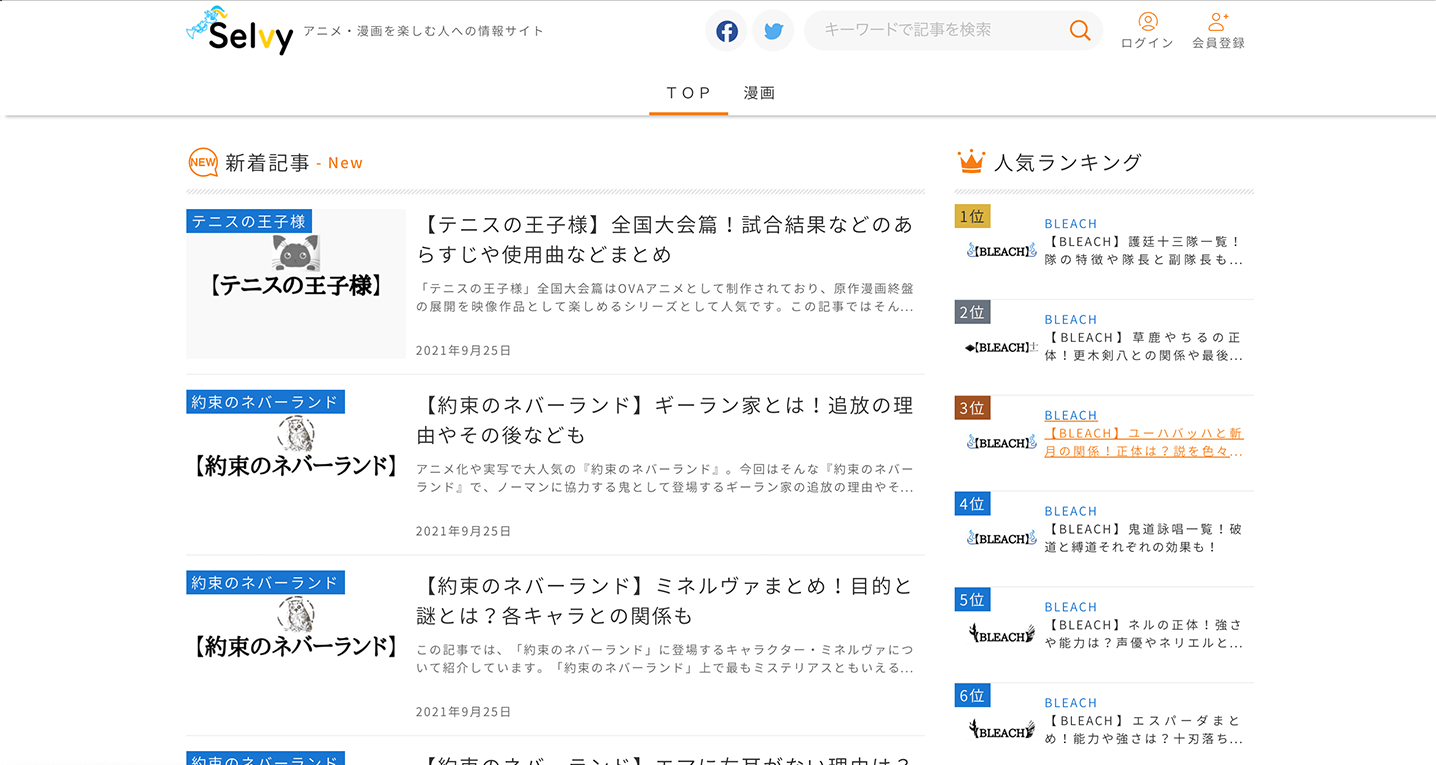The image size is (1436, 765).
Task: Select the TOP navigation tab
Action: pos(688,92)
